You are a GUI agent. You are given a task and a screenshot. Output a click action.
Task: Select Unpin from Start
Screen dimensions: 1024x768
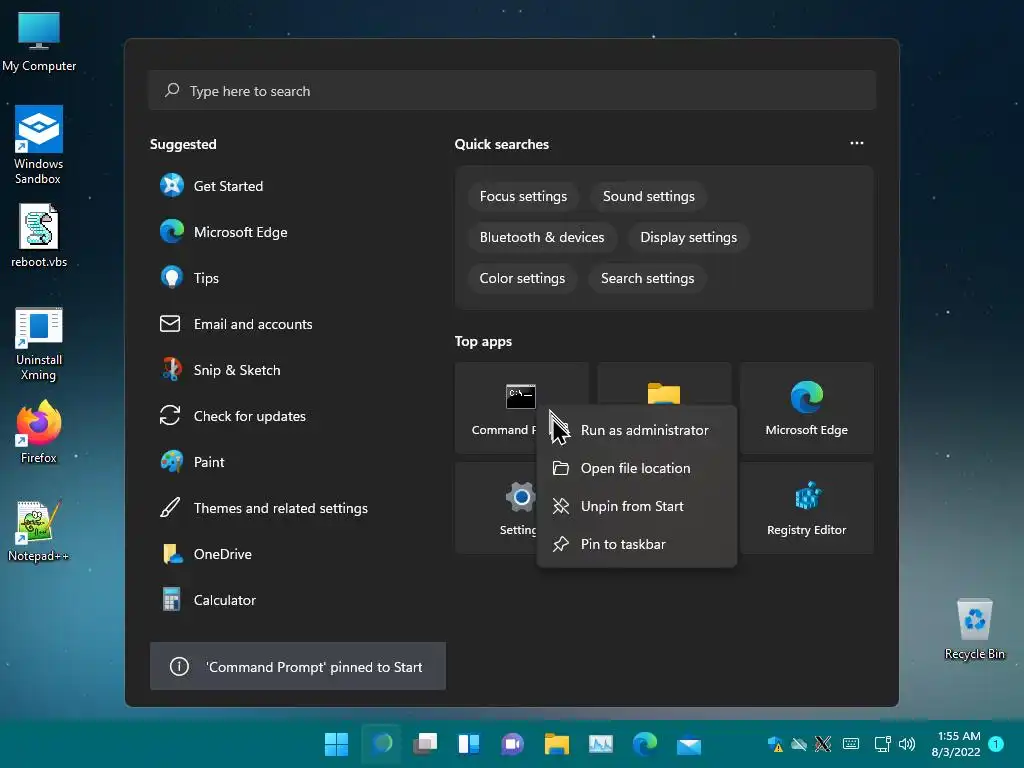click(x=637, y=506)
